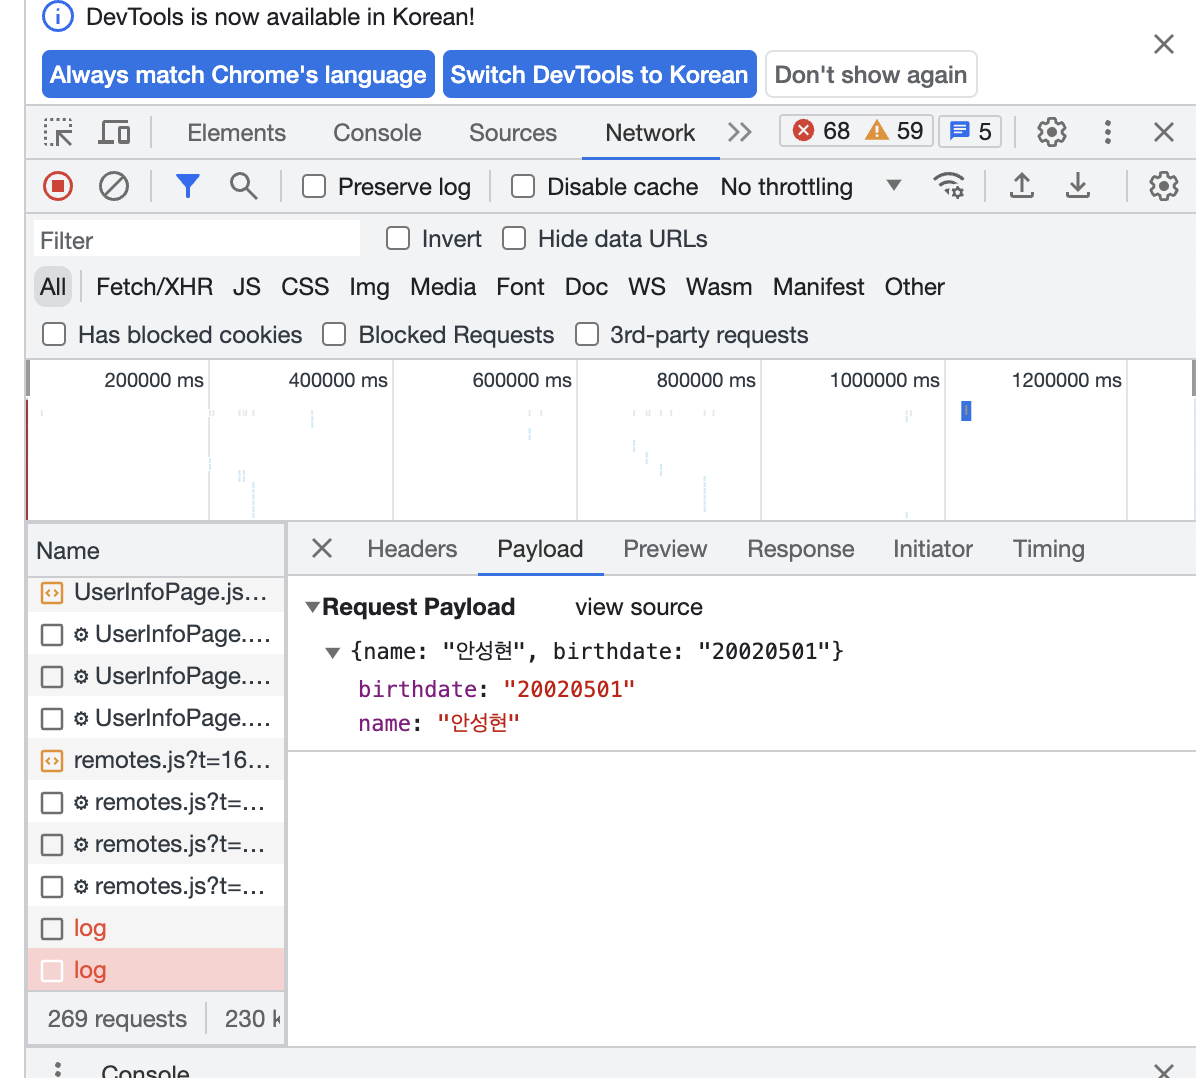1196x1078 pixels.
Task: Filter requests by Fetch/XHR
Action: point(154,287)
